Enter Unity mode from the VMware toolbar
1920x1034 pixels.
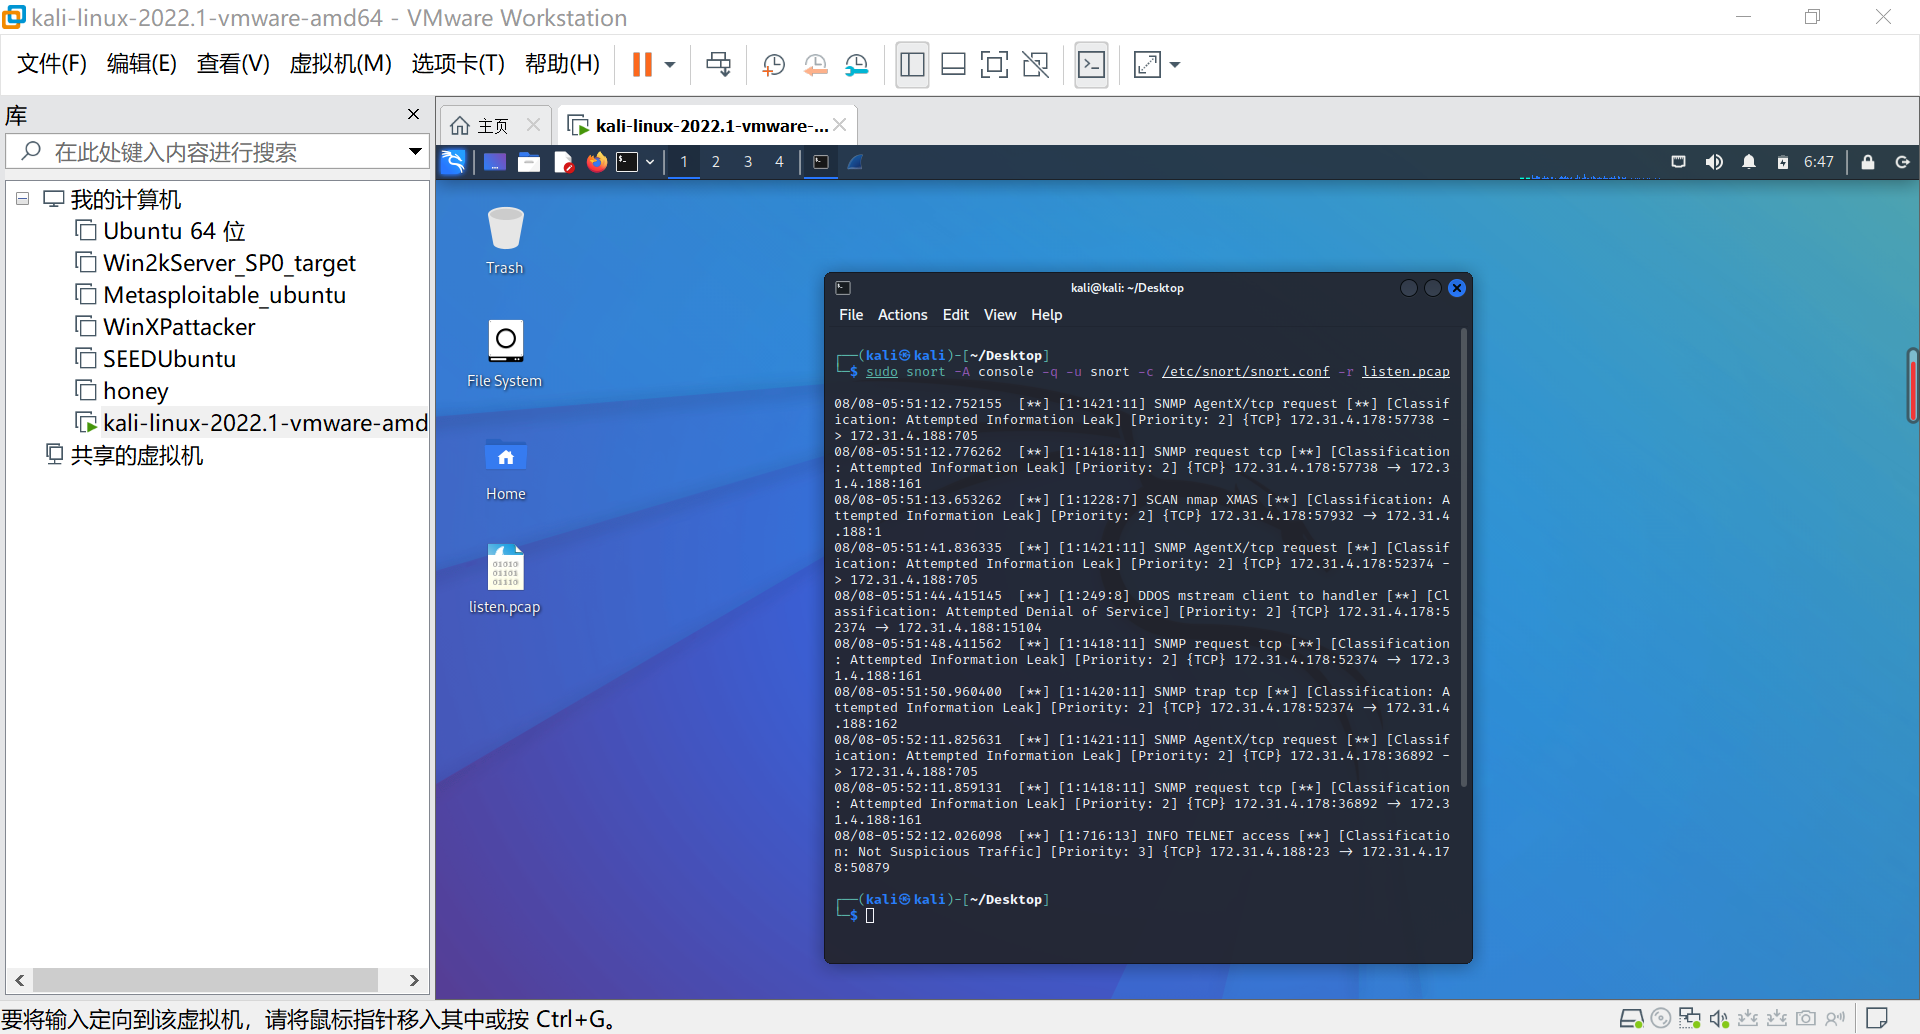click(1036, 65)
